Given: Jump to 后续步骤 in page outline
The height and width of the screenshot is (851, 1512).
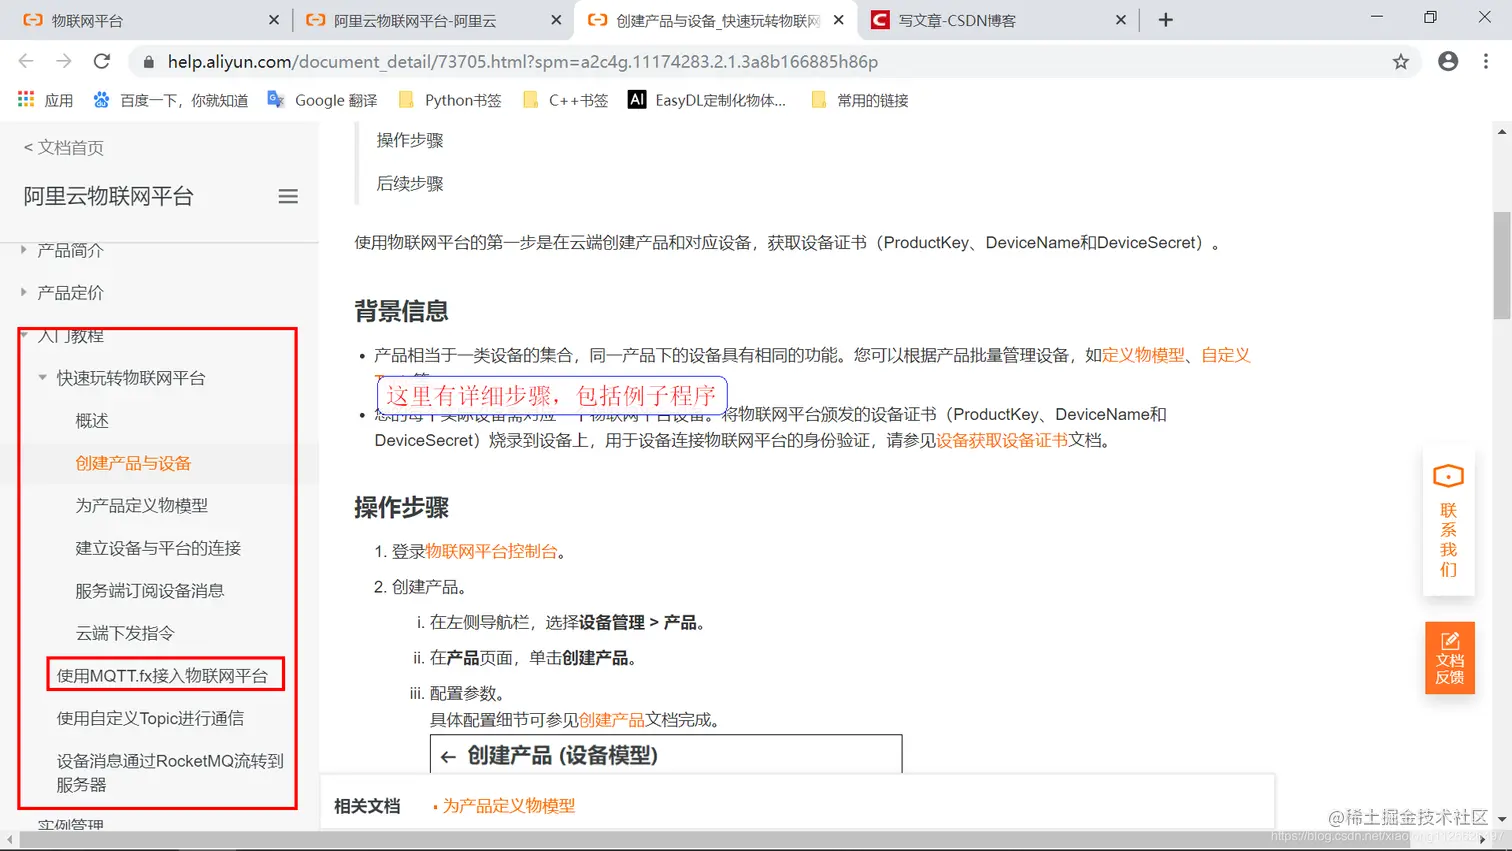Looking at the screenshot, I should click(x=410, y=183).
